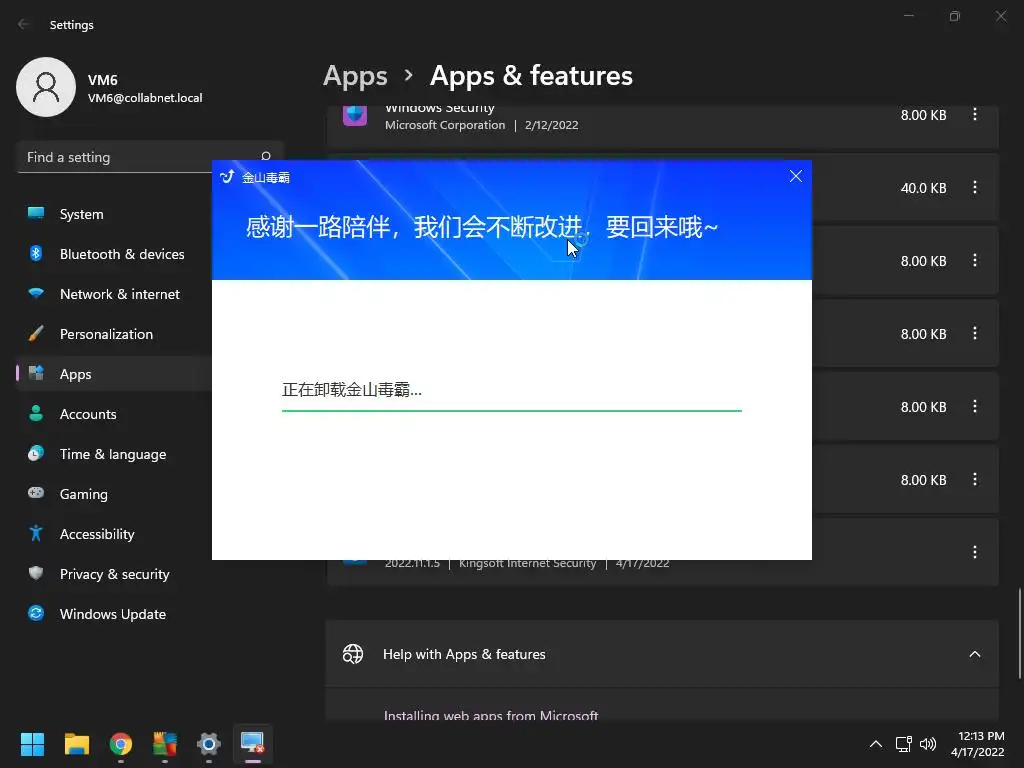Open more options for Kingsoft Internet Security
Screen dimensions: 1024x768
click(974, 552)
